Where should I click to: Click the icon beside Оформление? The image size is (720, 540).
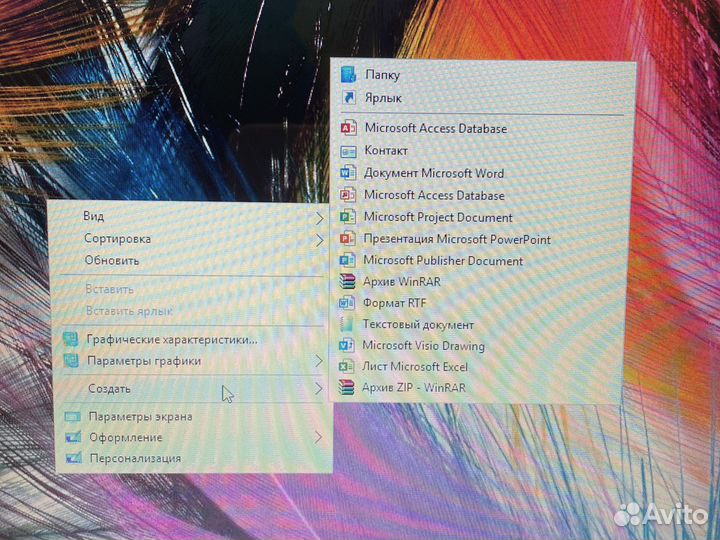pos(73,437)
